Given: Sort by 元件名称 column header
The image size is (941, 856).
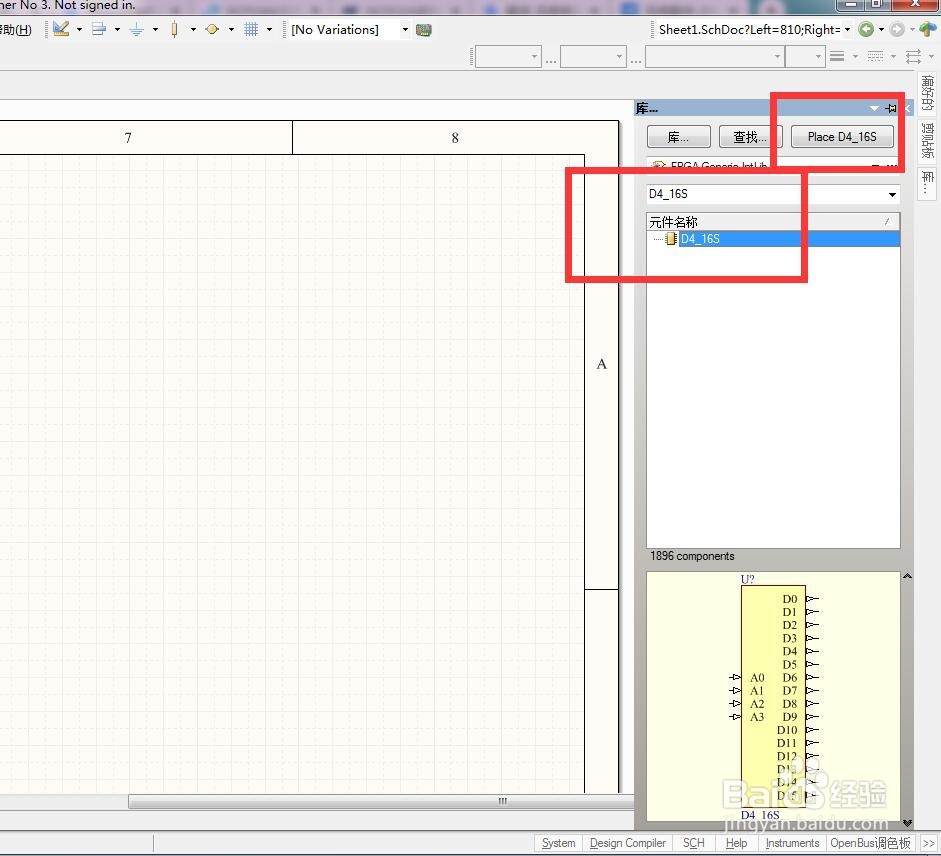Looking at the screenshot, I should pyautogui.click(x=773, y=222).
